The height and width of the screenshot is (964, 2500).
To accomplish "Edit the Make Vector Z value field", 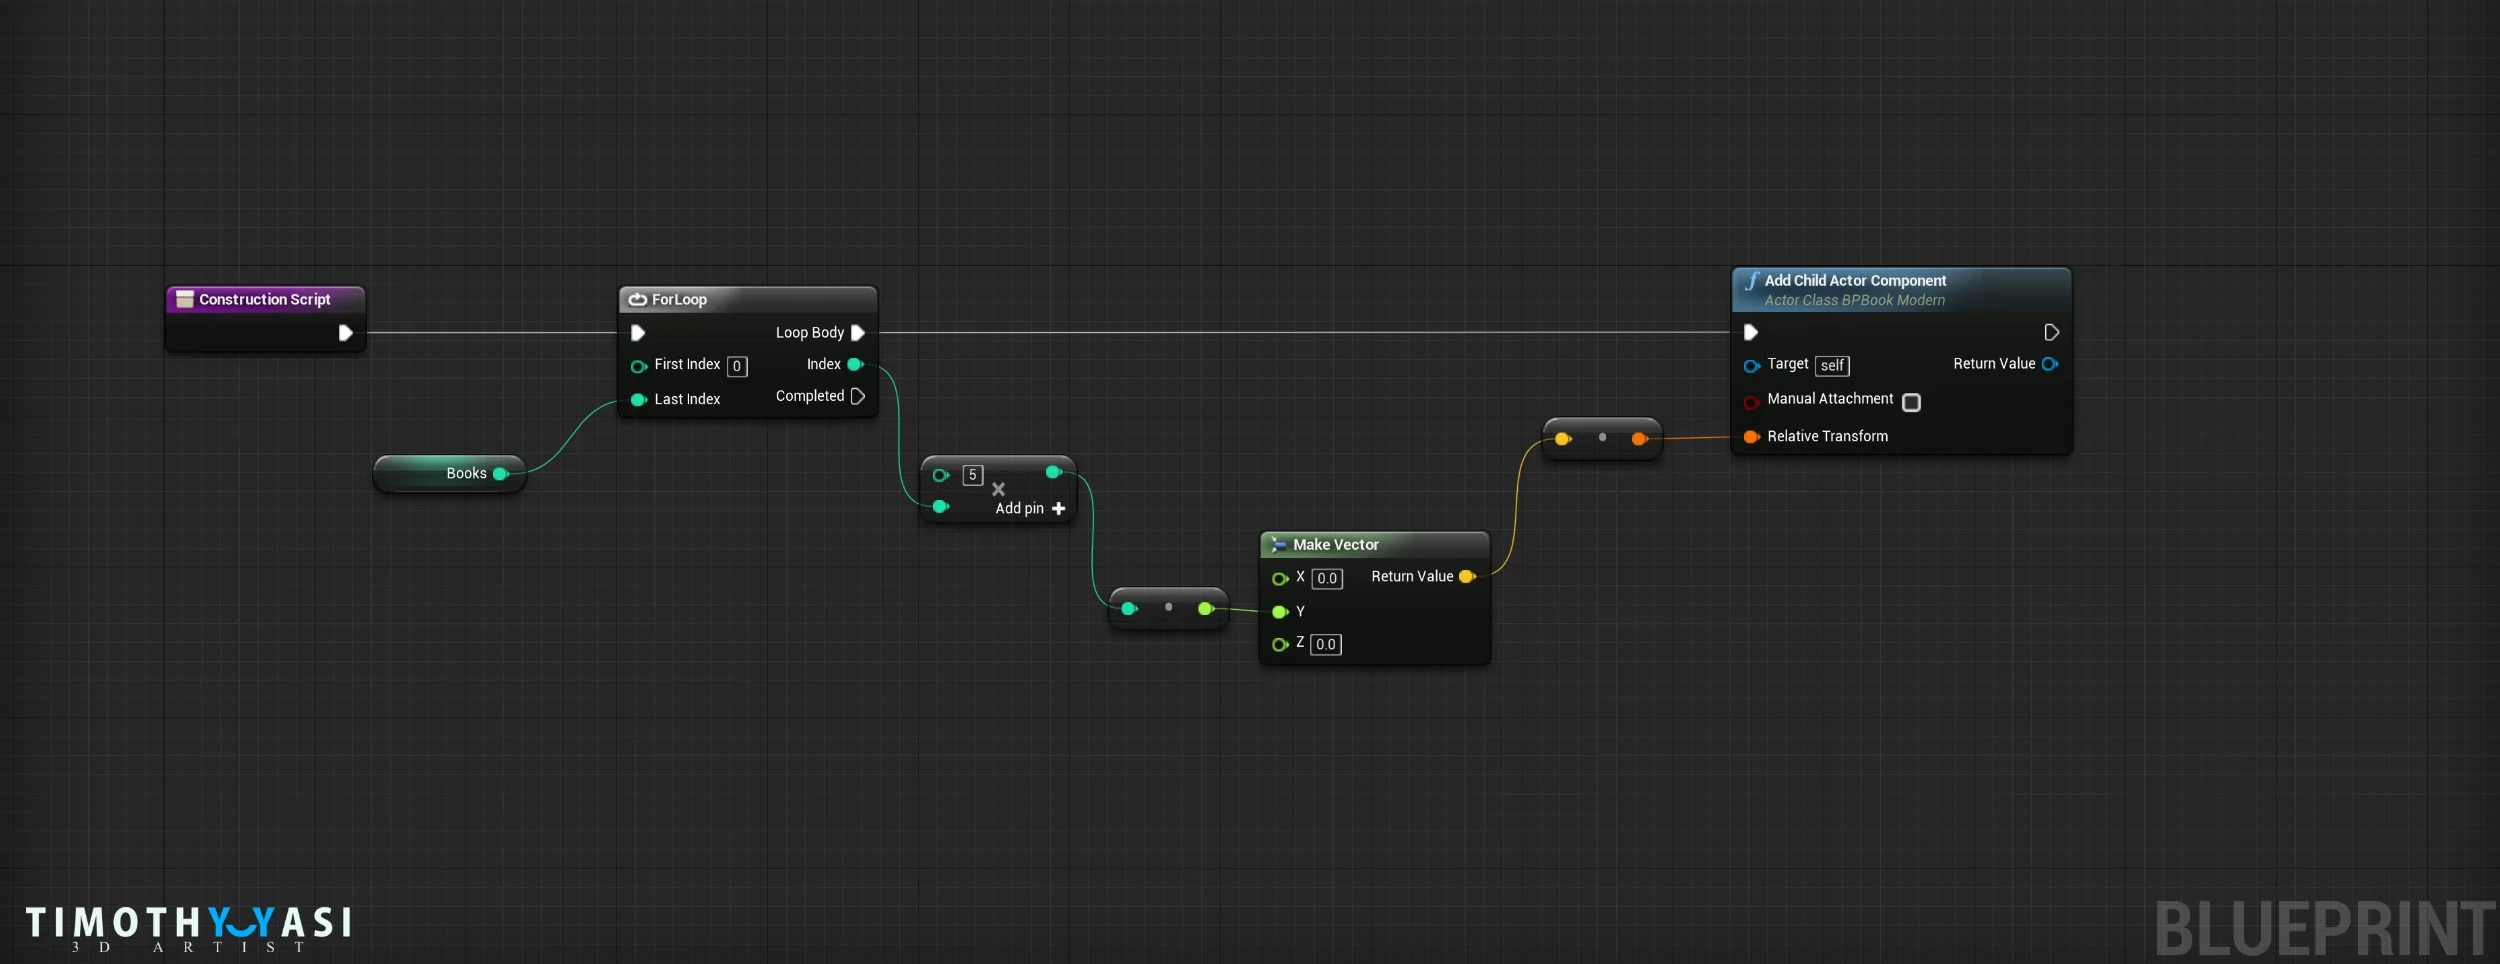I will 1326,645.
